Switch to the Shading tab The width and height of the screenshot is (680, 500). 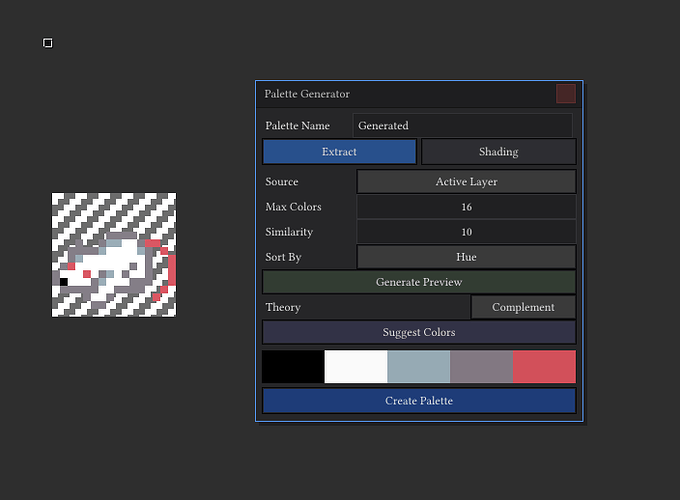click(x=499, y=152)
